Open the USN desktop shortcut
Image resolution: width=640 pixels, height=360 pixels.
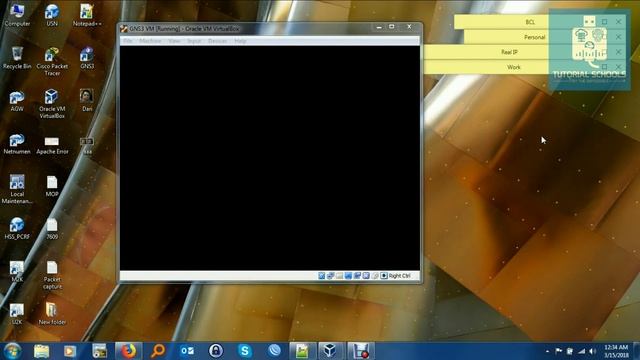pos(52,15)
